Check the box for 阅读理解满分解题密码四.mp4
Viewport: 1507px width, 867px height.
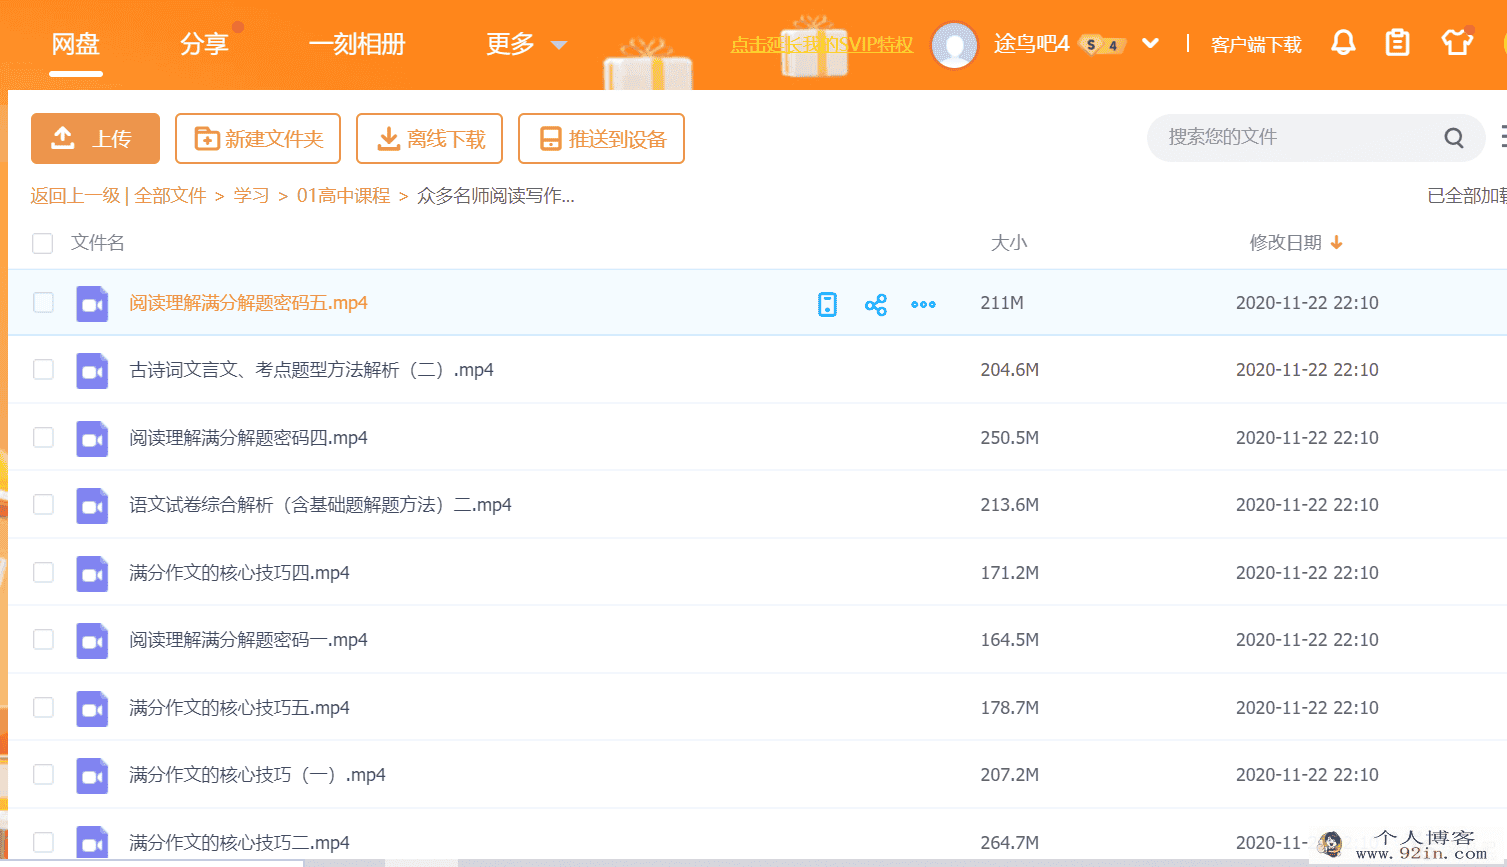(x=43, y=437)
